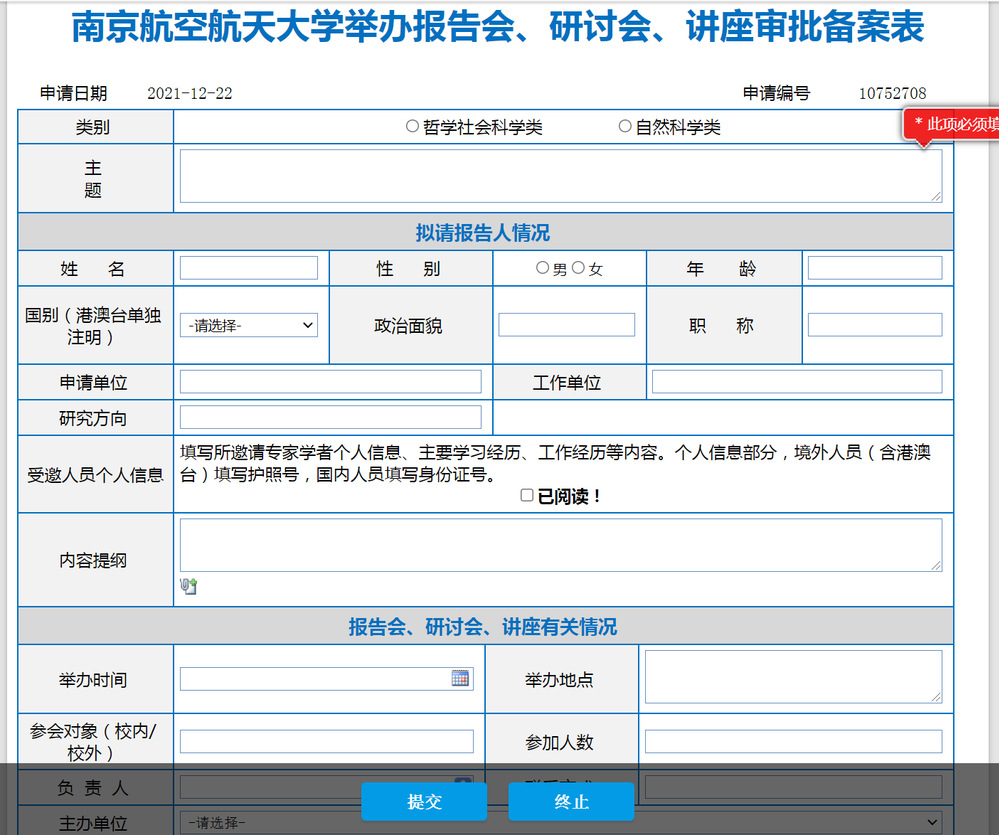Expand the 主办单位 dropdown
The height and width of the screenshot is (835, 999).
click(x=561, y=823)
